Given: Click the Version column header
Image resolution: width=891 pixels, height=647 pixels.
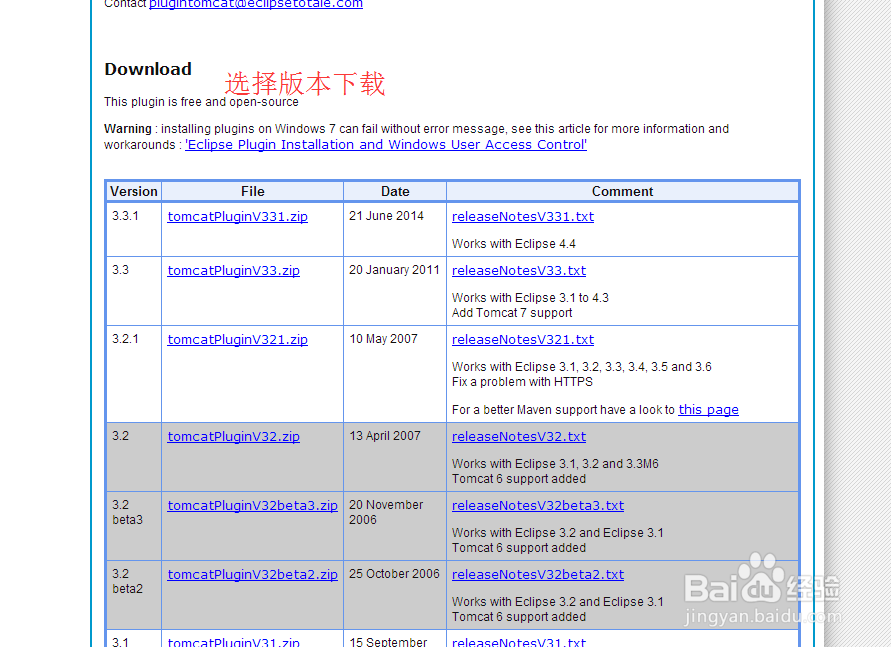Looking at the screenshot, I should click(134, 191).
